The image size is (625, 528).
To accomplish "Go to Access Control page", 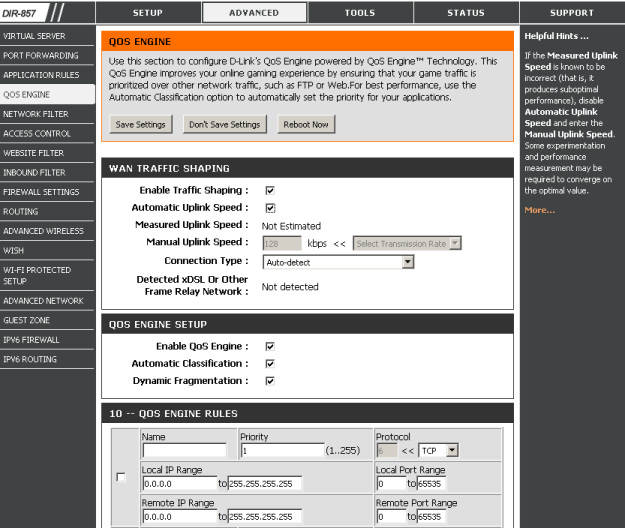I will (47, 133).
